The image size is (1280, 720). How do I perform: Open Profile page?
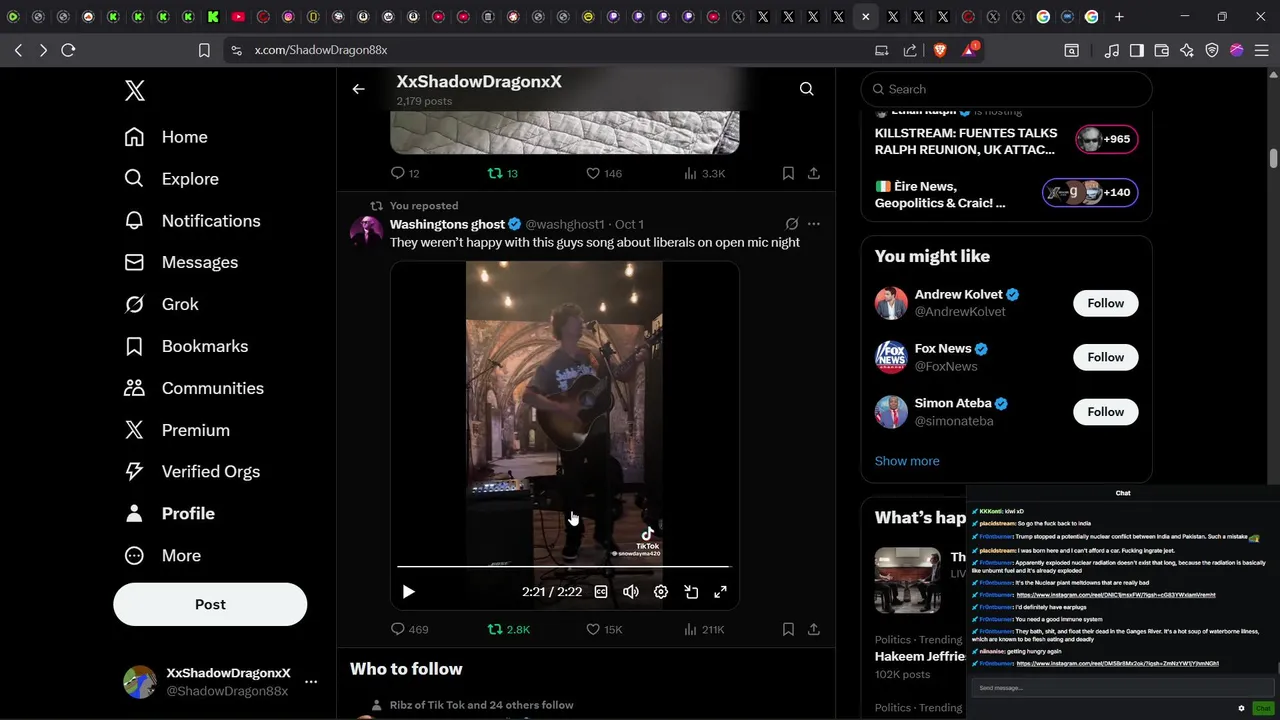click(x=169, y=513)
